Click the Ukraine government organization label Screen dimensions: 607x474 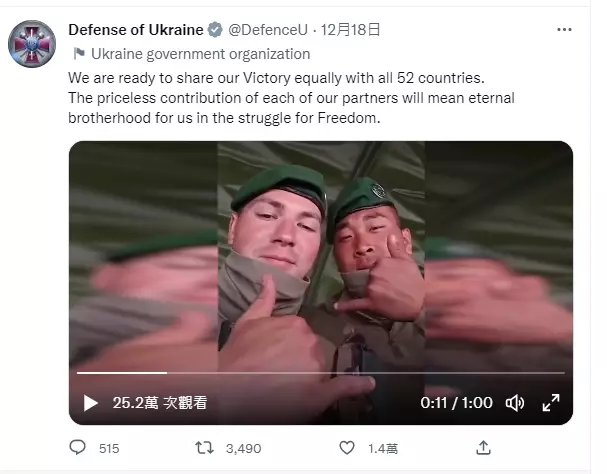coord(201,54)
